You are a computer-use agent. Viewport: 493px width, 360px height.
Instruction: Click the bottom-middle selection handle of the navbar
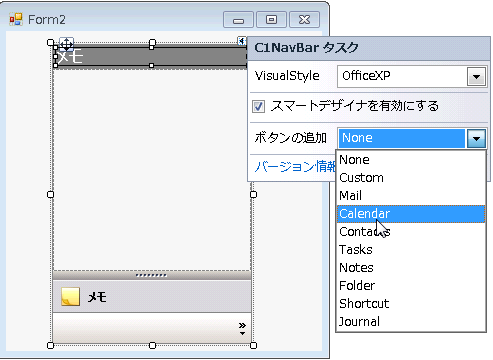tap(152, 345)
